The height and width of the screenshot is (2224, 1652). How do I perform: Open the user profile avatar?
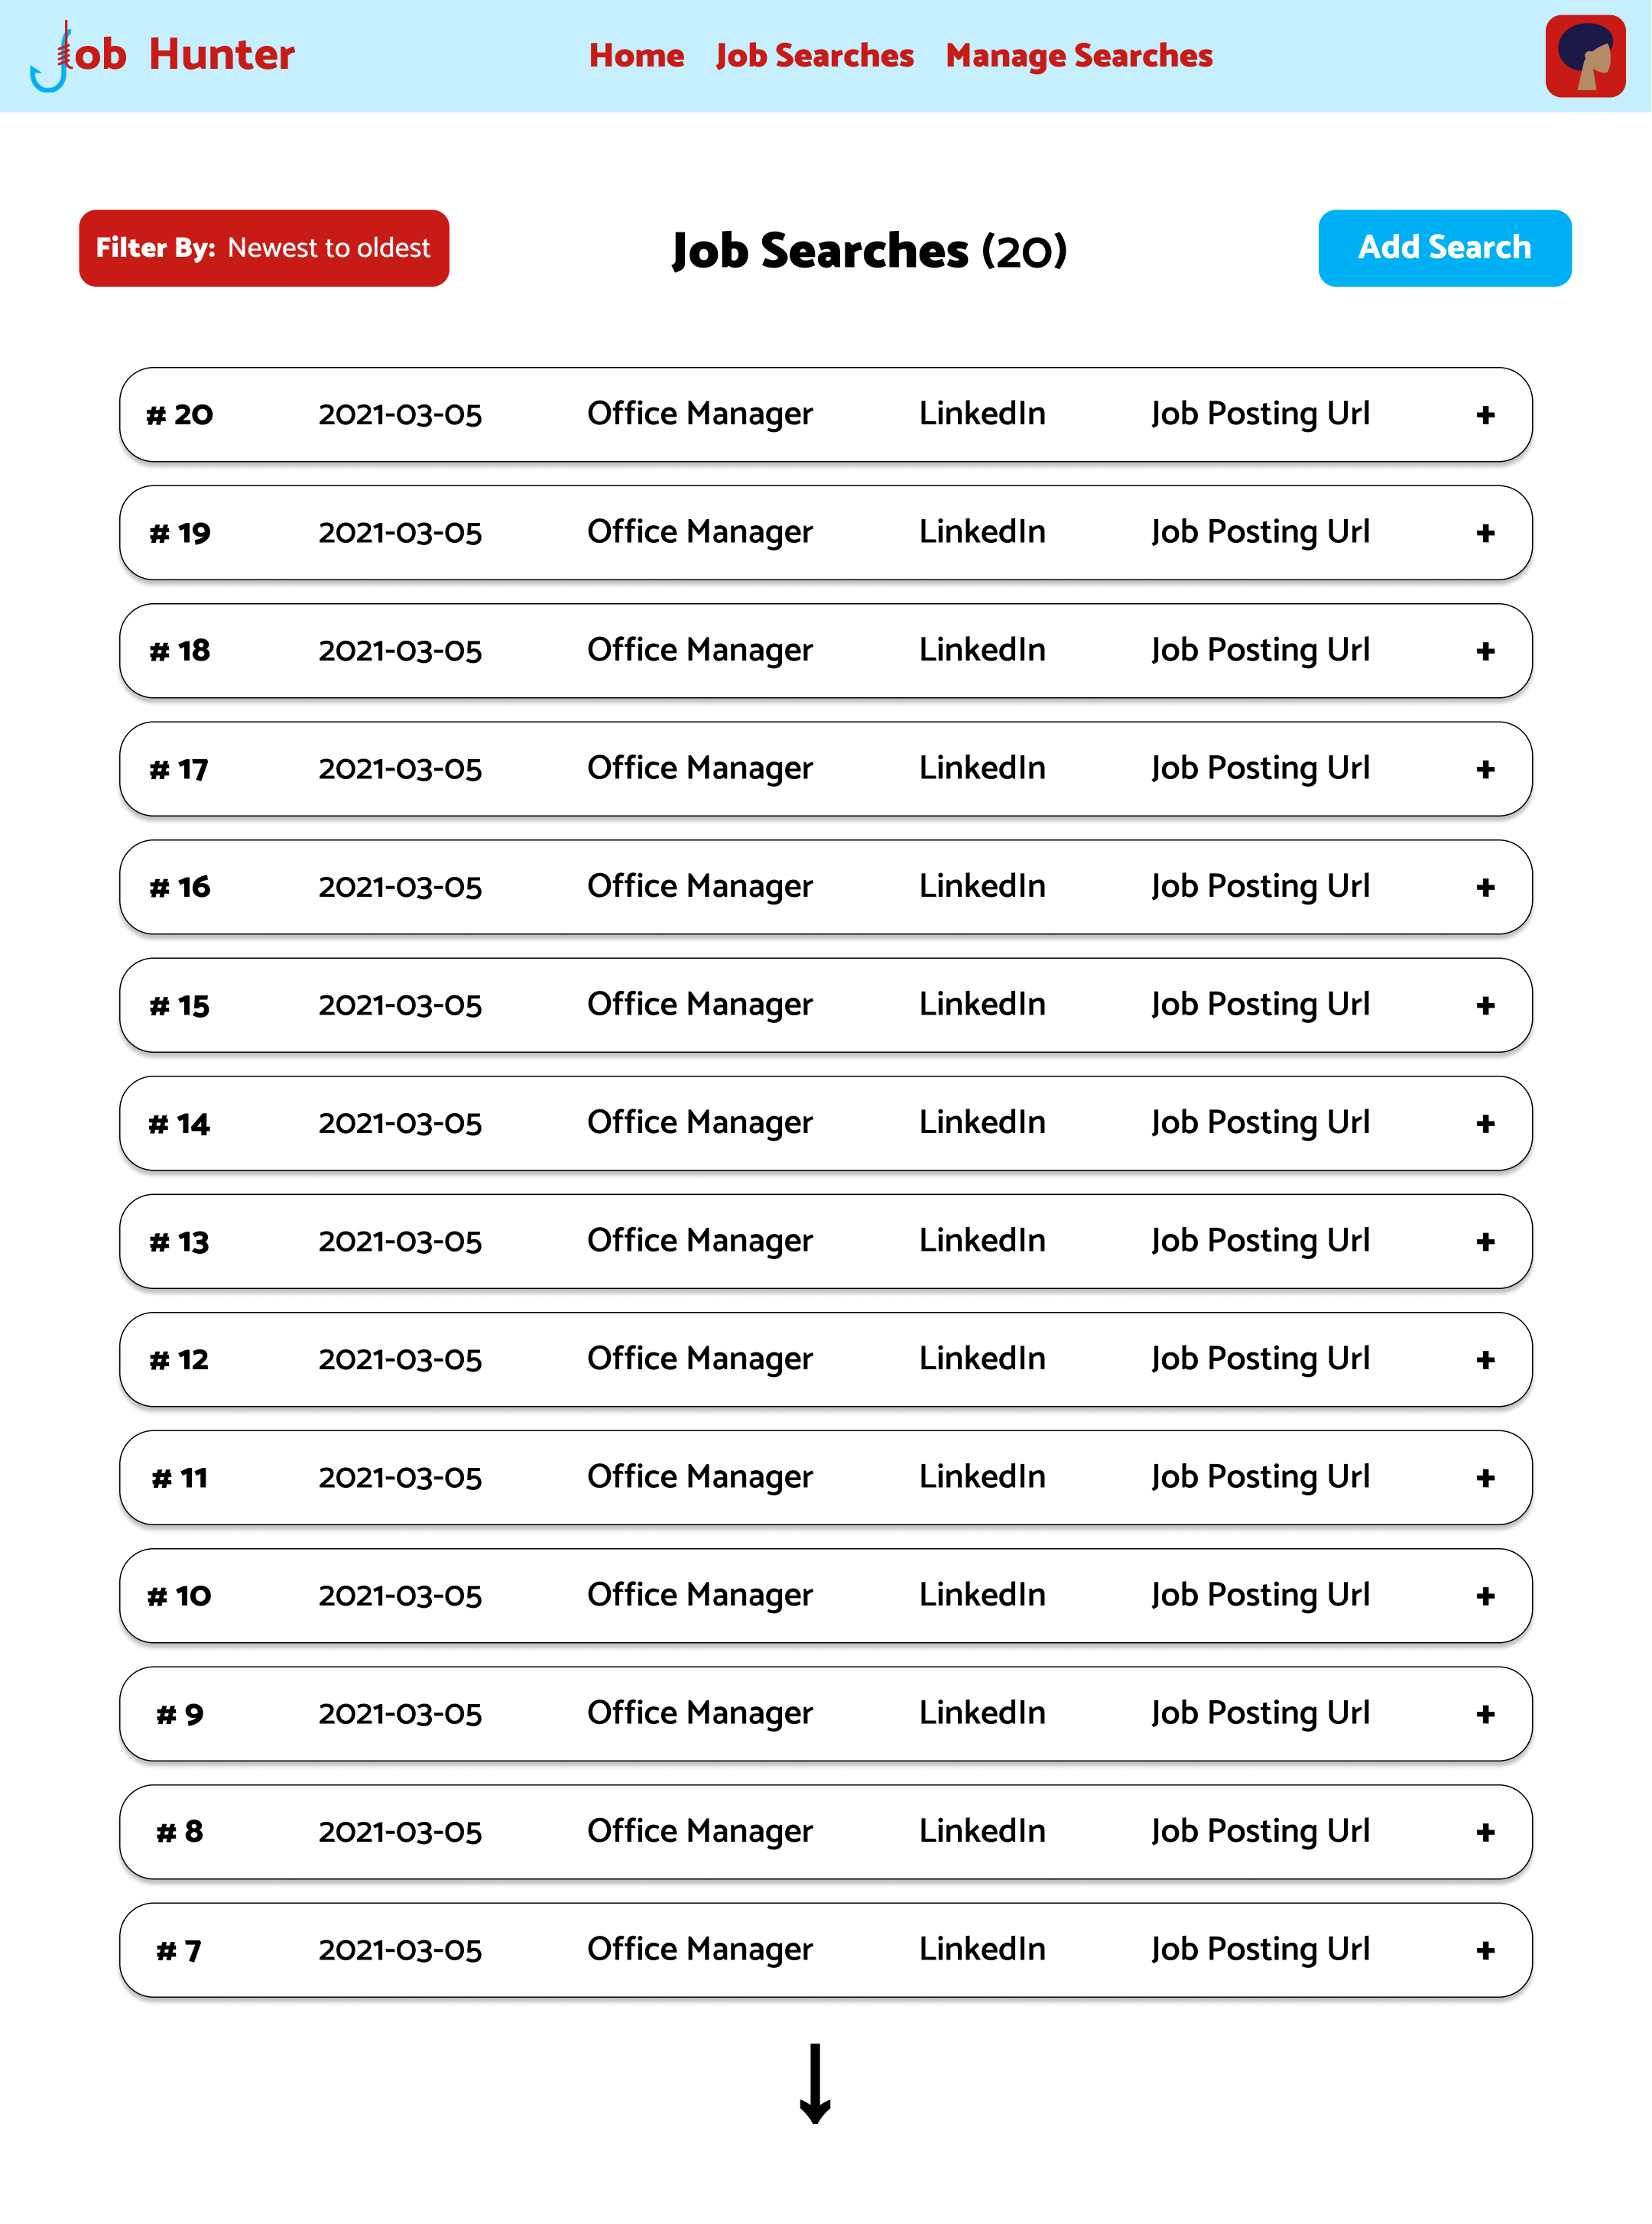click(x=1584, y=56)
